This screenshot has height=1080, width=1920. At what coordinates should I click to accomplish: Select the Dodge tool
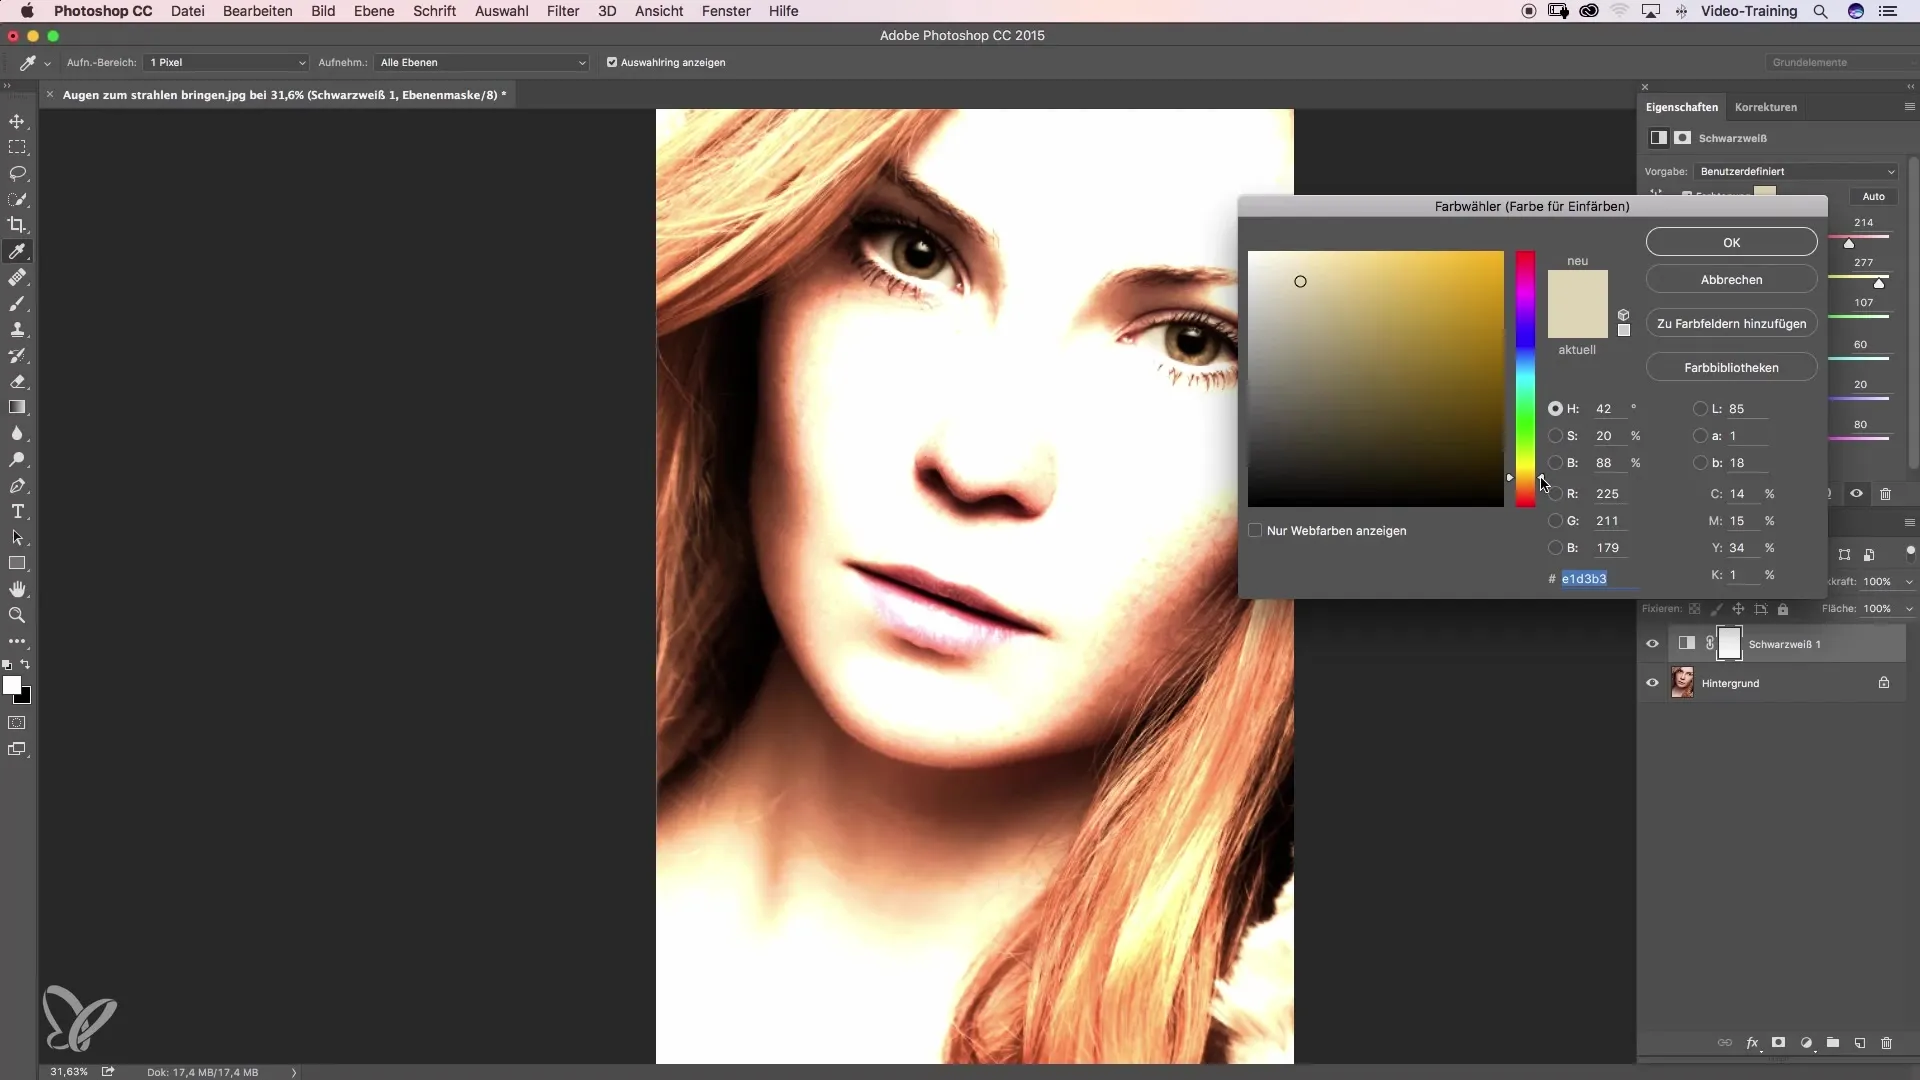17,459
